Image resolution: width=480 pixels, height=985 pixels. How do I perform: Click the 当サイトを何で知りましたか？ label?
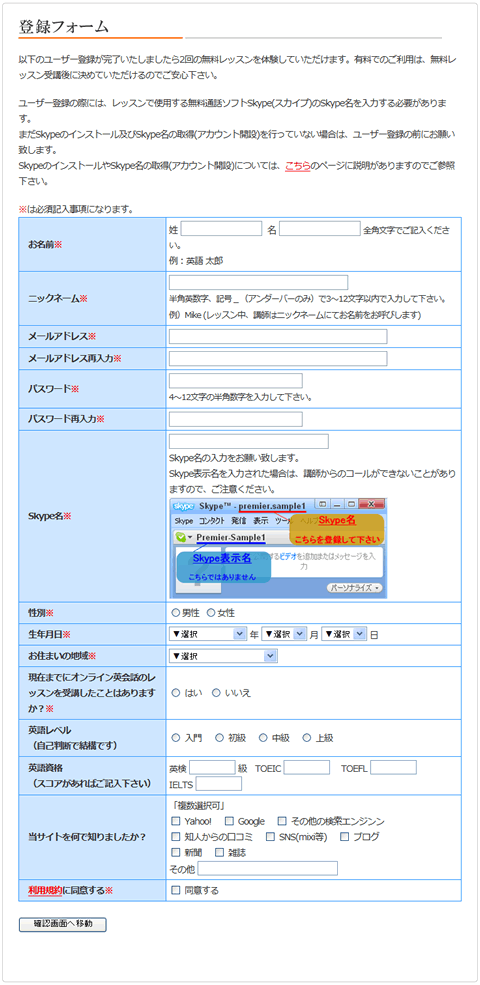tap(87, 837)
